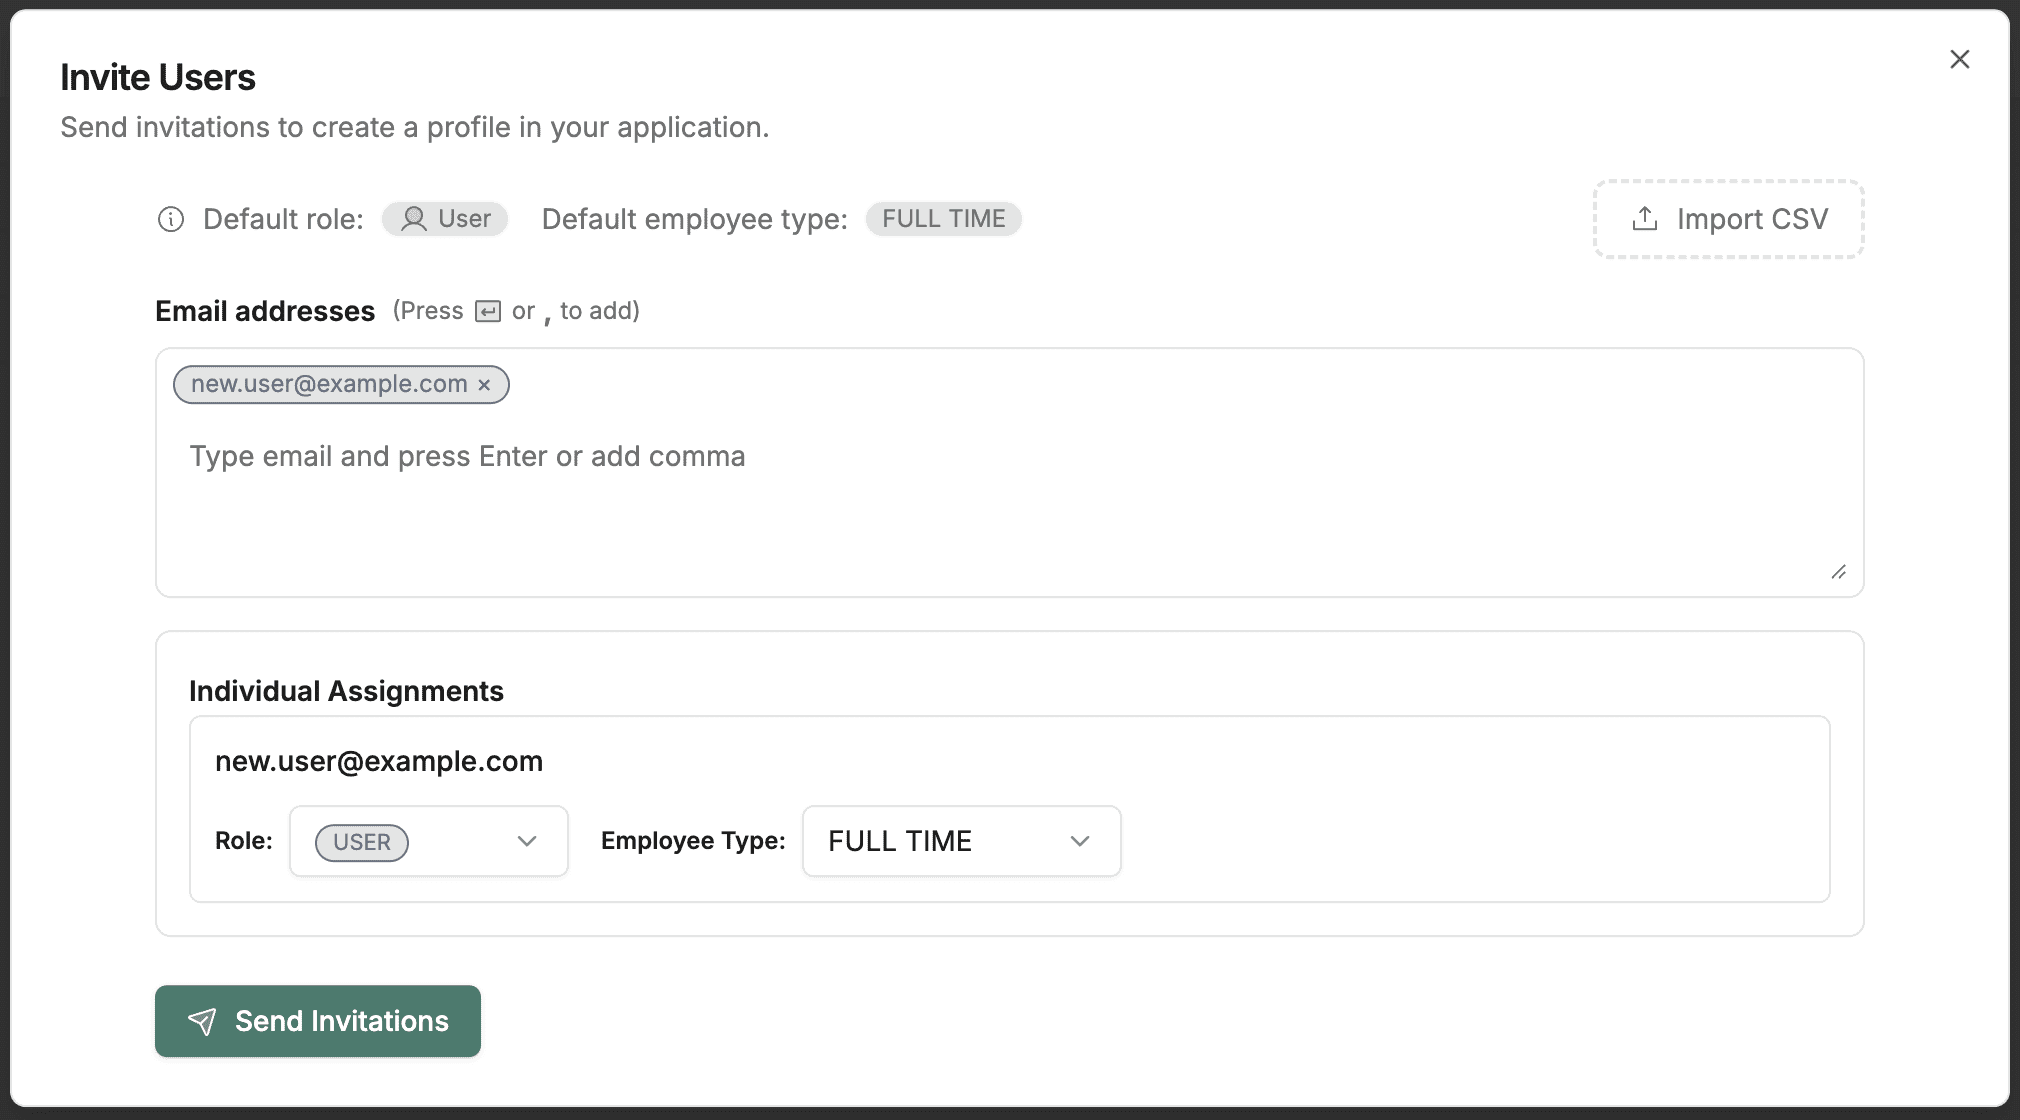This screenshot has width=2020, height=1120.
Task: Click the Send Invitations button
Action: tap(318, 1021)
